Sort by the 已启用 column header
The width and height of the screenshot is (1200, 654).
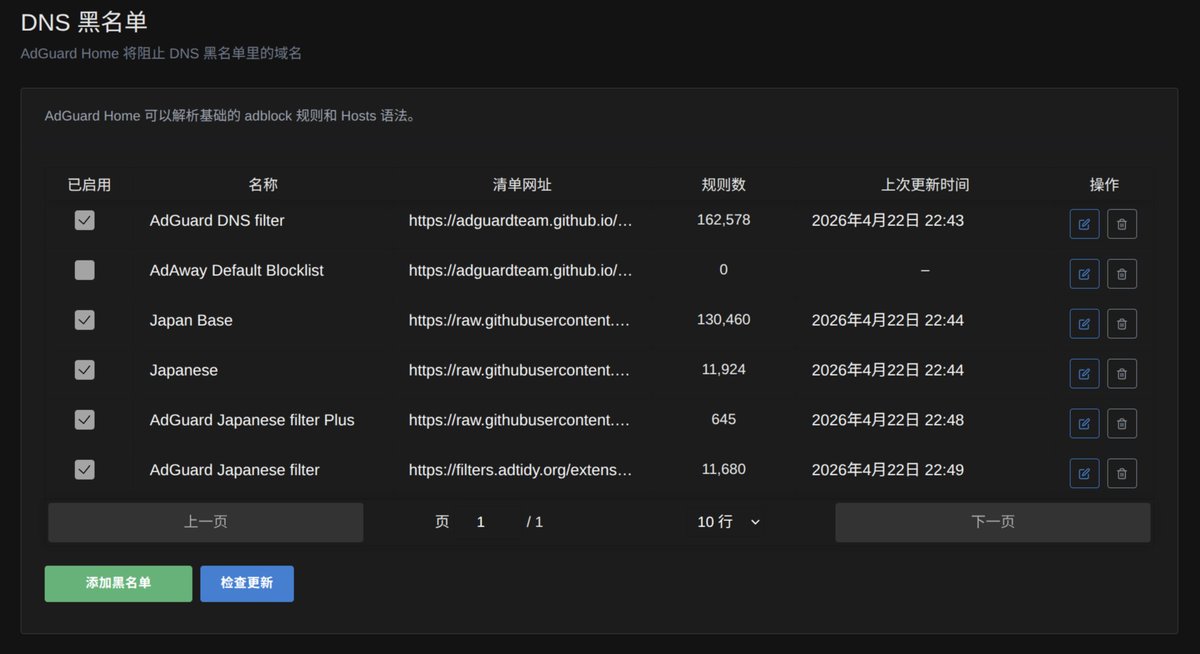coord(89,185)
